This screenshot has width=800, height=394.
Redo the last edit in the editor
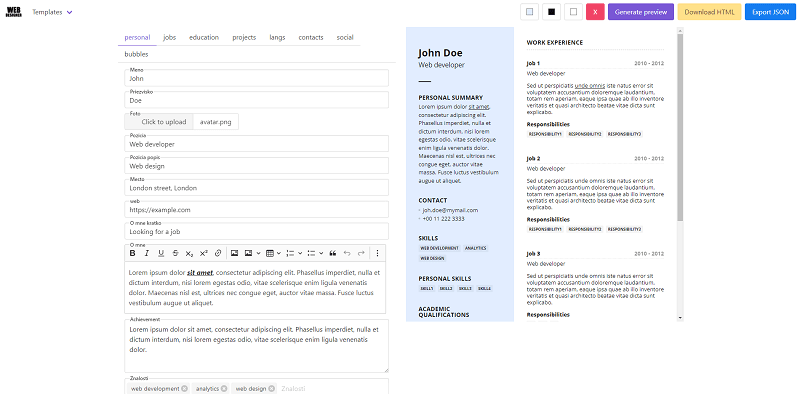361,253
